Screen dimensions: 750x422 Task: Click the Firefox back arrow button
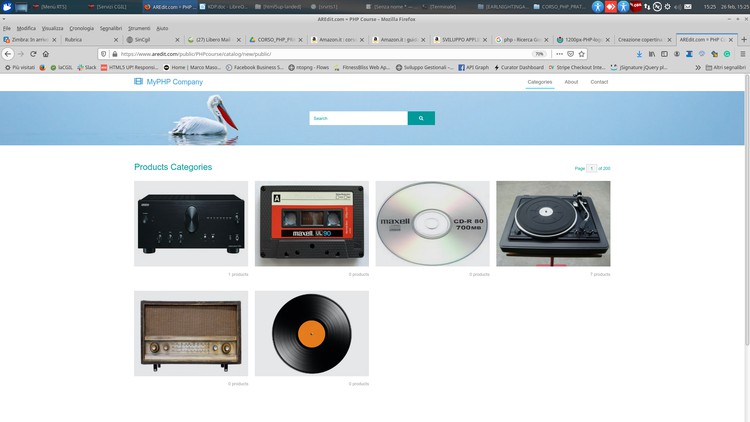click(8, 54)
